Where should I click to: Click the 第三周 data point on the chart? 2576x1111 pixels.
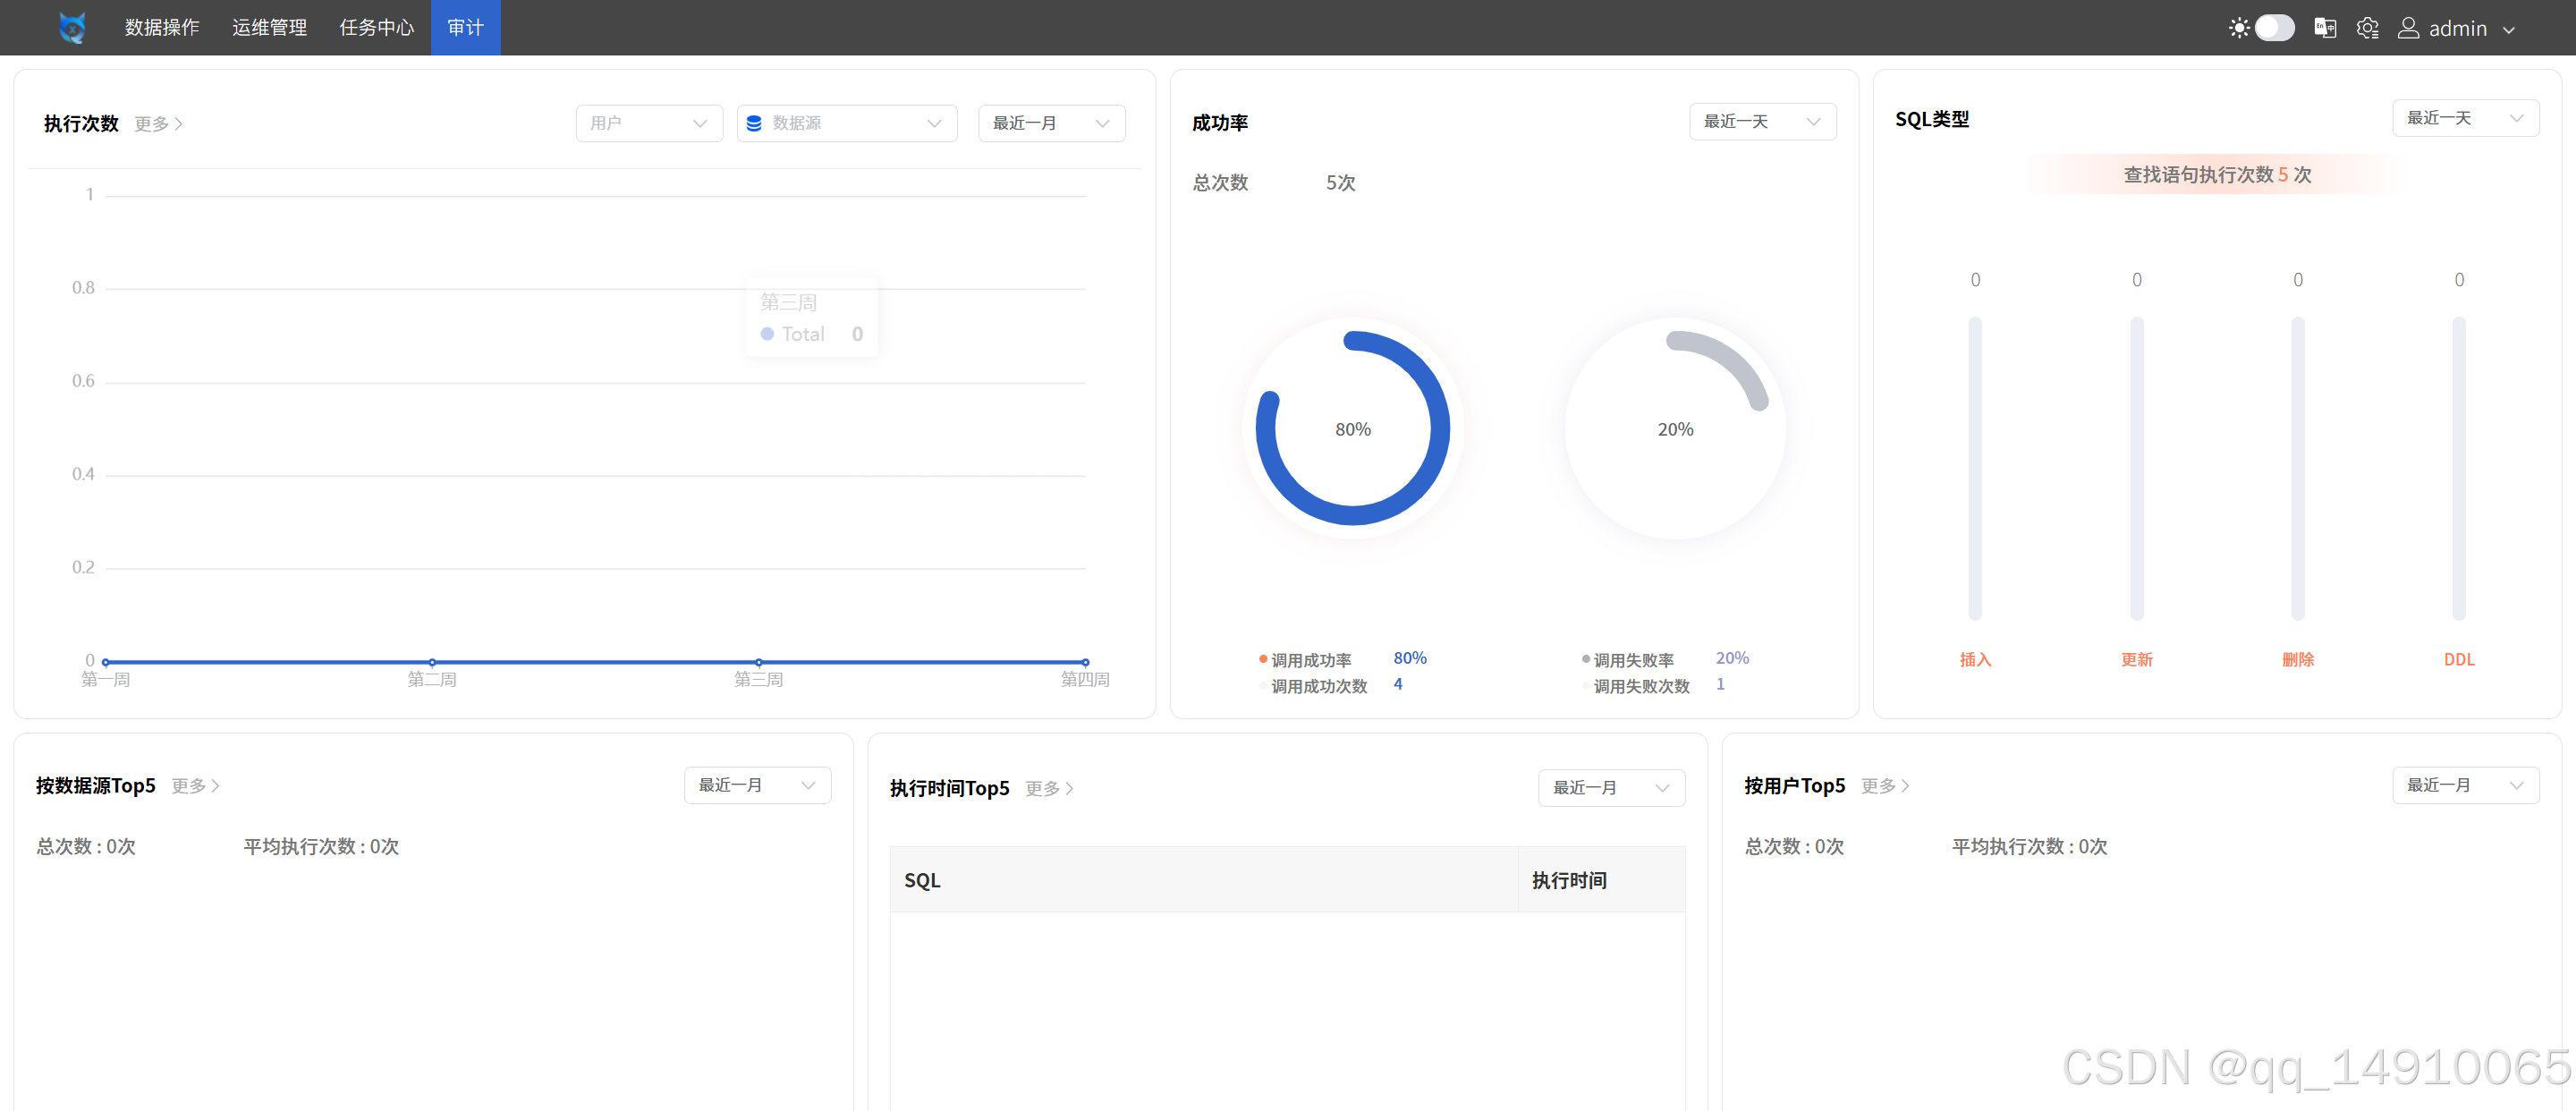(x=759, y=662)
